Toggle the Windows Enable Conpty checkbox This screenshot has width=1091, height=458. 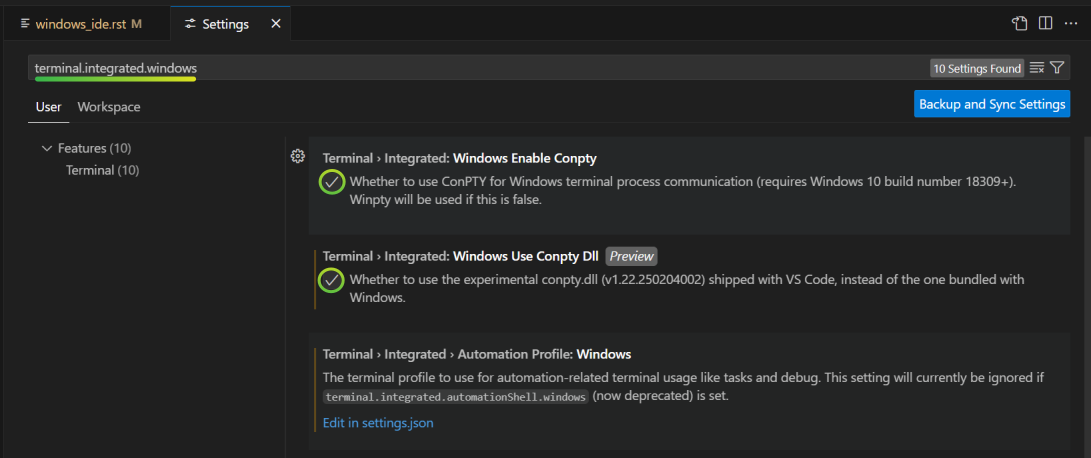coord(332,182)
